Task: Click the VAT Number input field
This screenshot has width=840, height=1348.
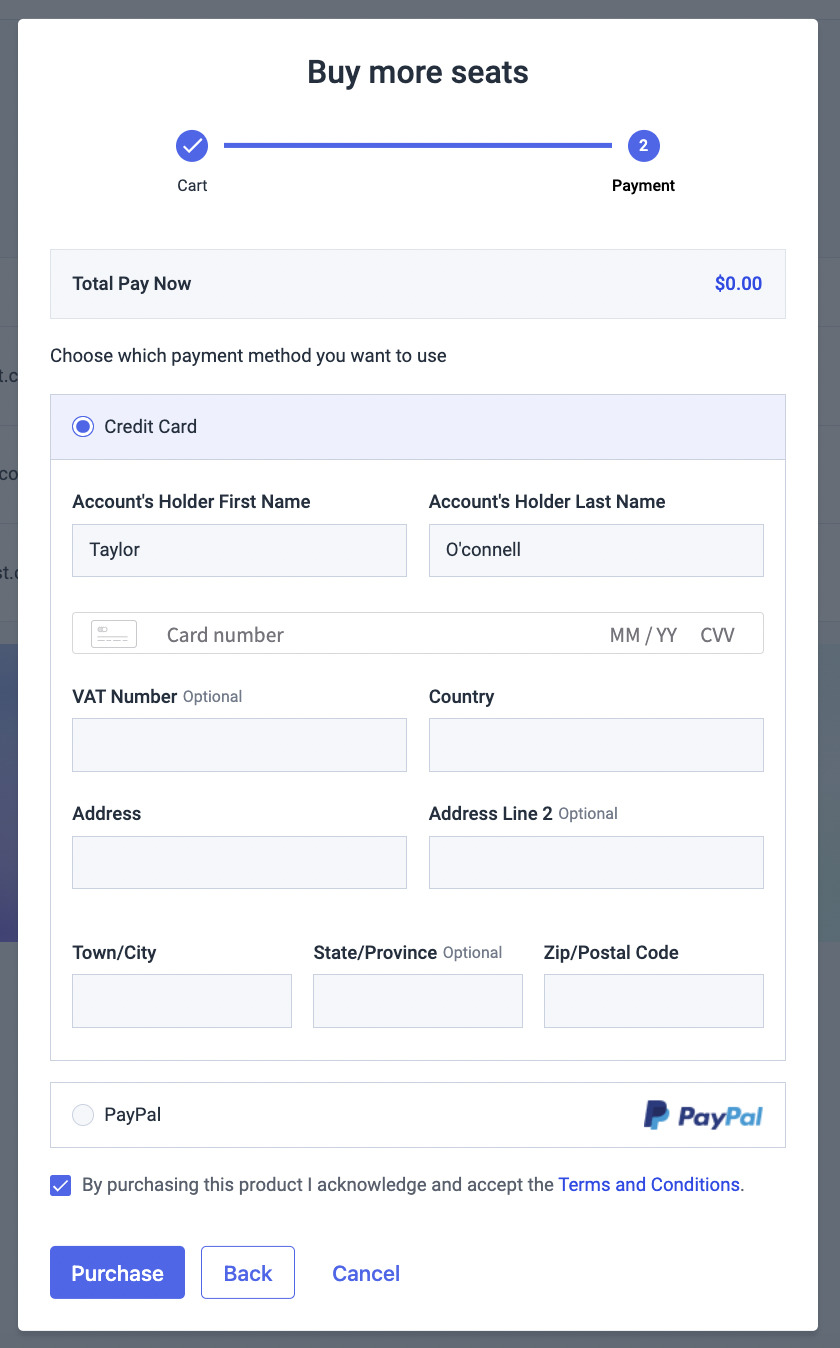Action: tap(240, 745)
